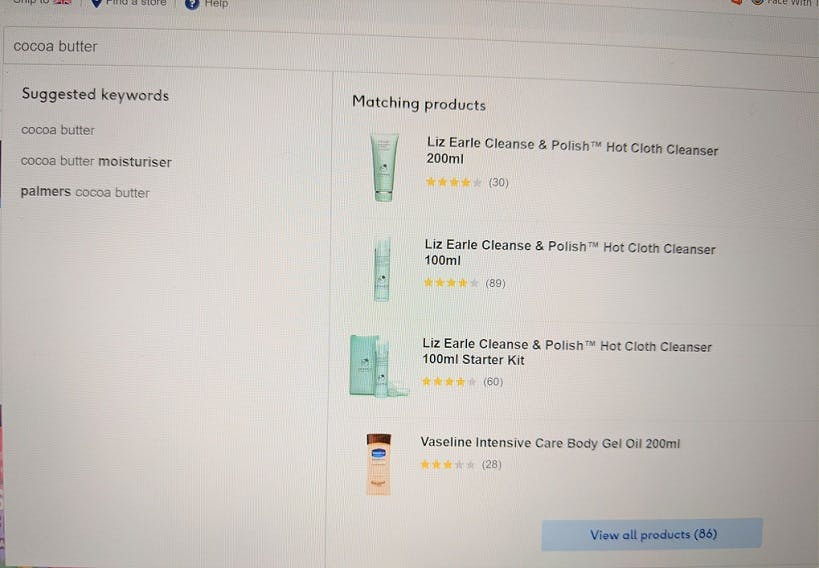
Task: Open the 100ml Starter Kit product title
Action: click(x=567, y=352)
